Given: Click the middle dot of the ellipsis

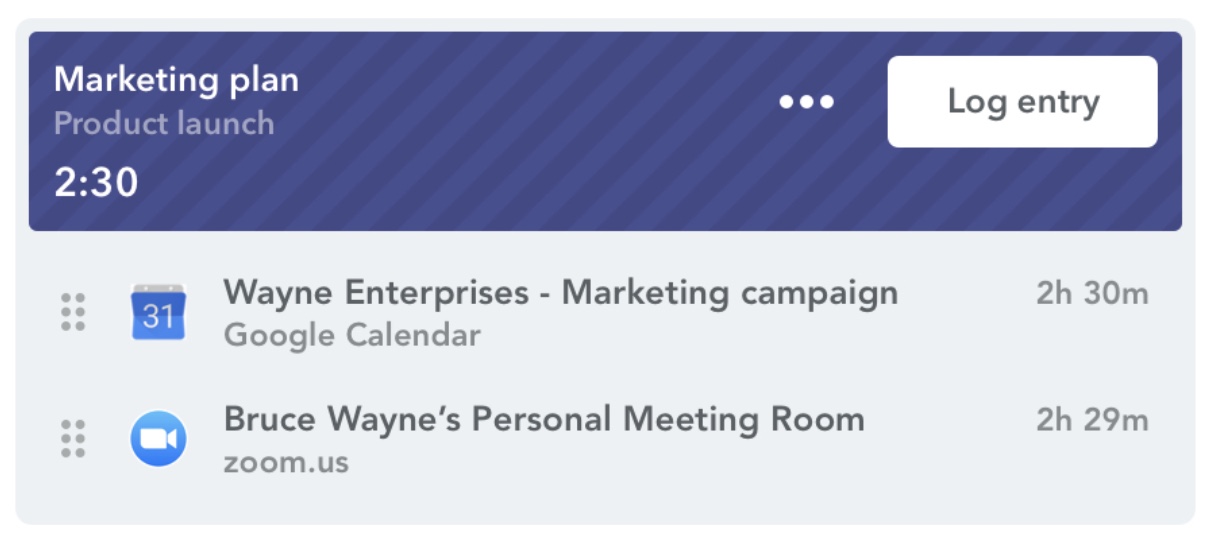Looking at the screenshot, I should (x=807, y=102).
